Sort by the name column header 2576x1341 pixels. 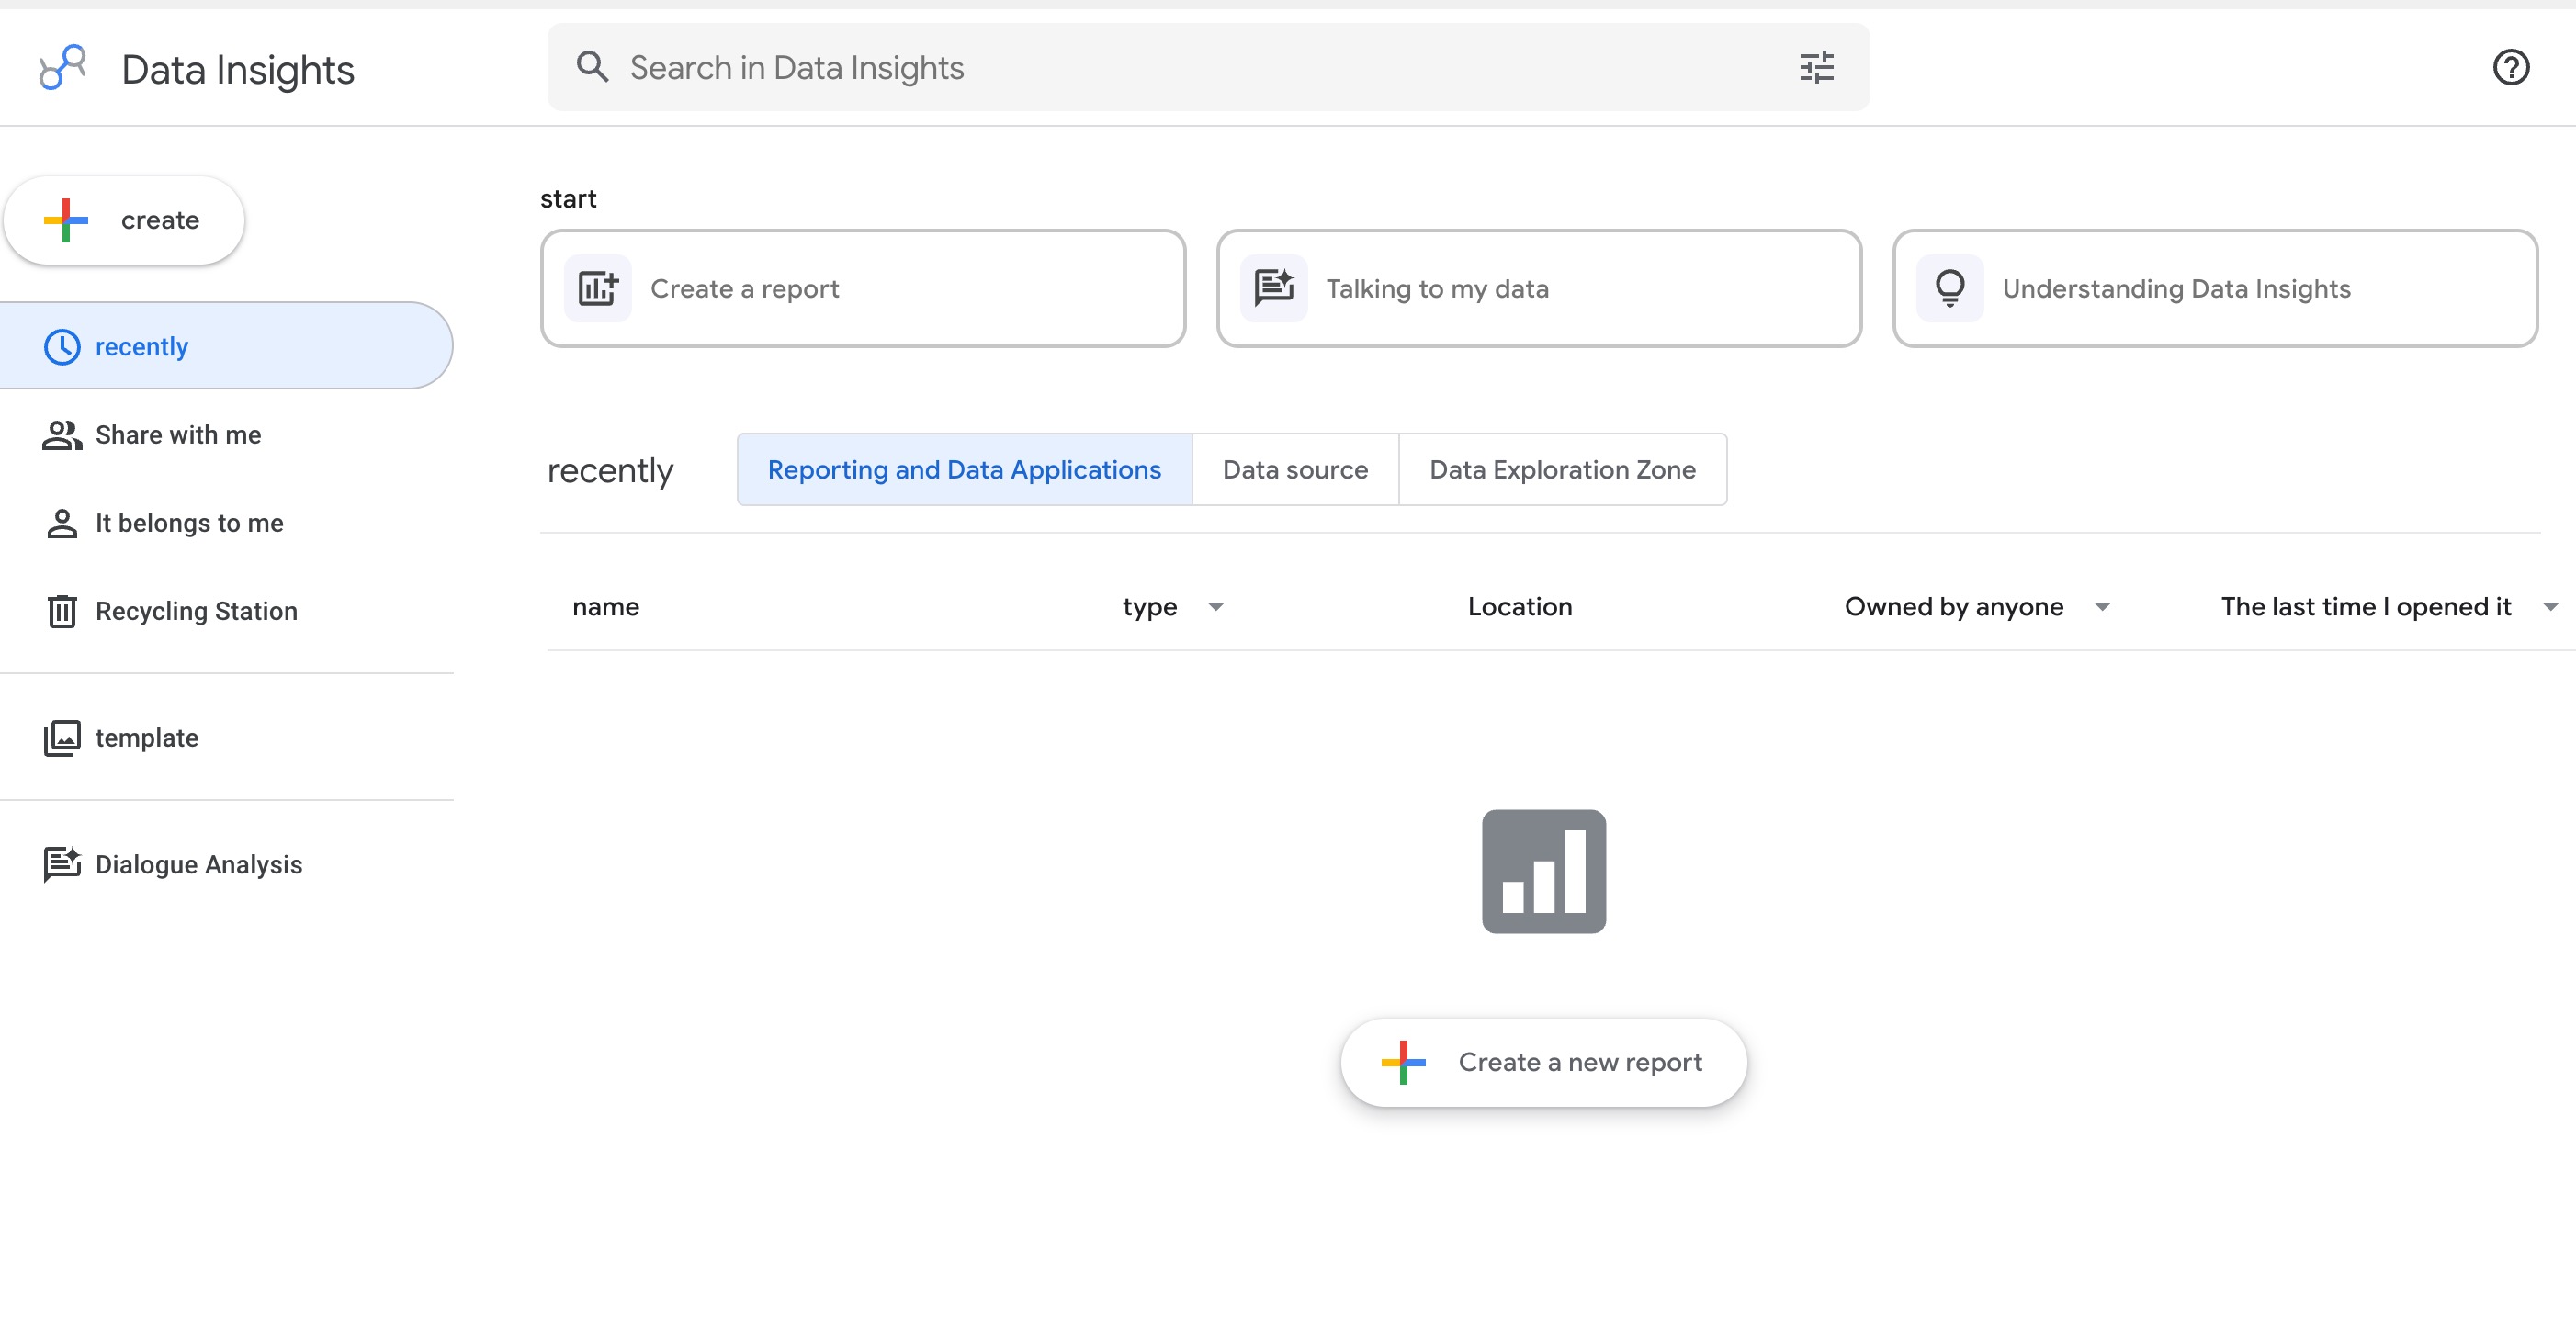tap(606, 607)
